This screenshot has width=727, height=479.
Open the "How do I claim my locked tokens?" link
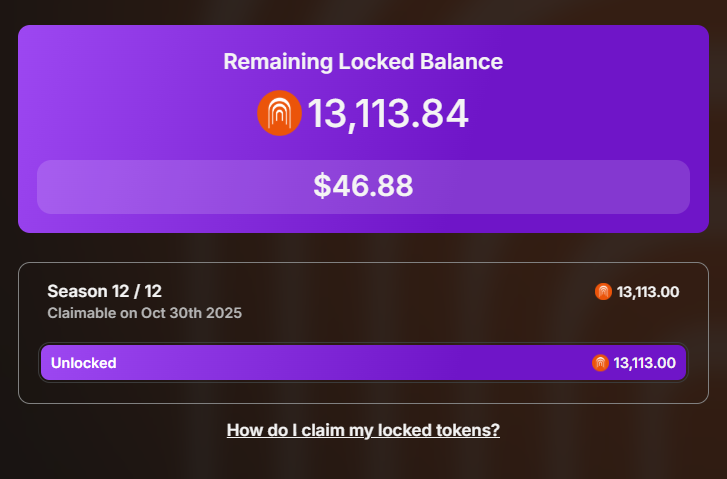tap(363, 431)
